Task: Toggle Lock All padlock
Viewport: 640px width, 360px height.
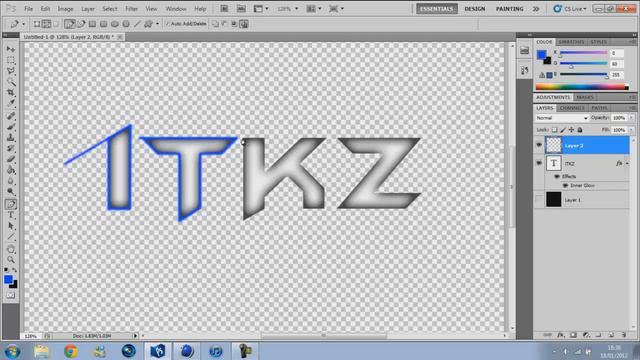Action: point(580,130)
